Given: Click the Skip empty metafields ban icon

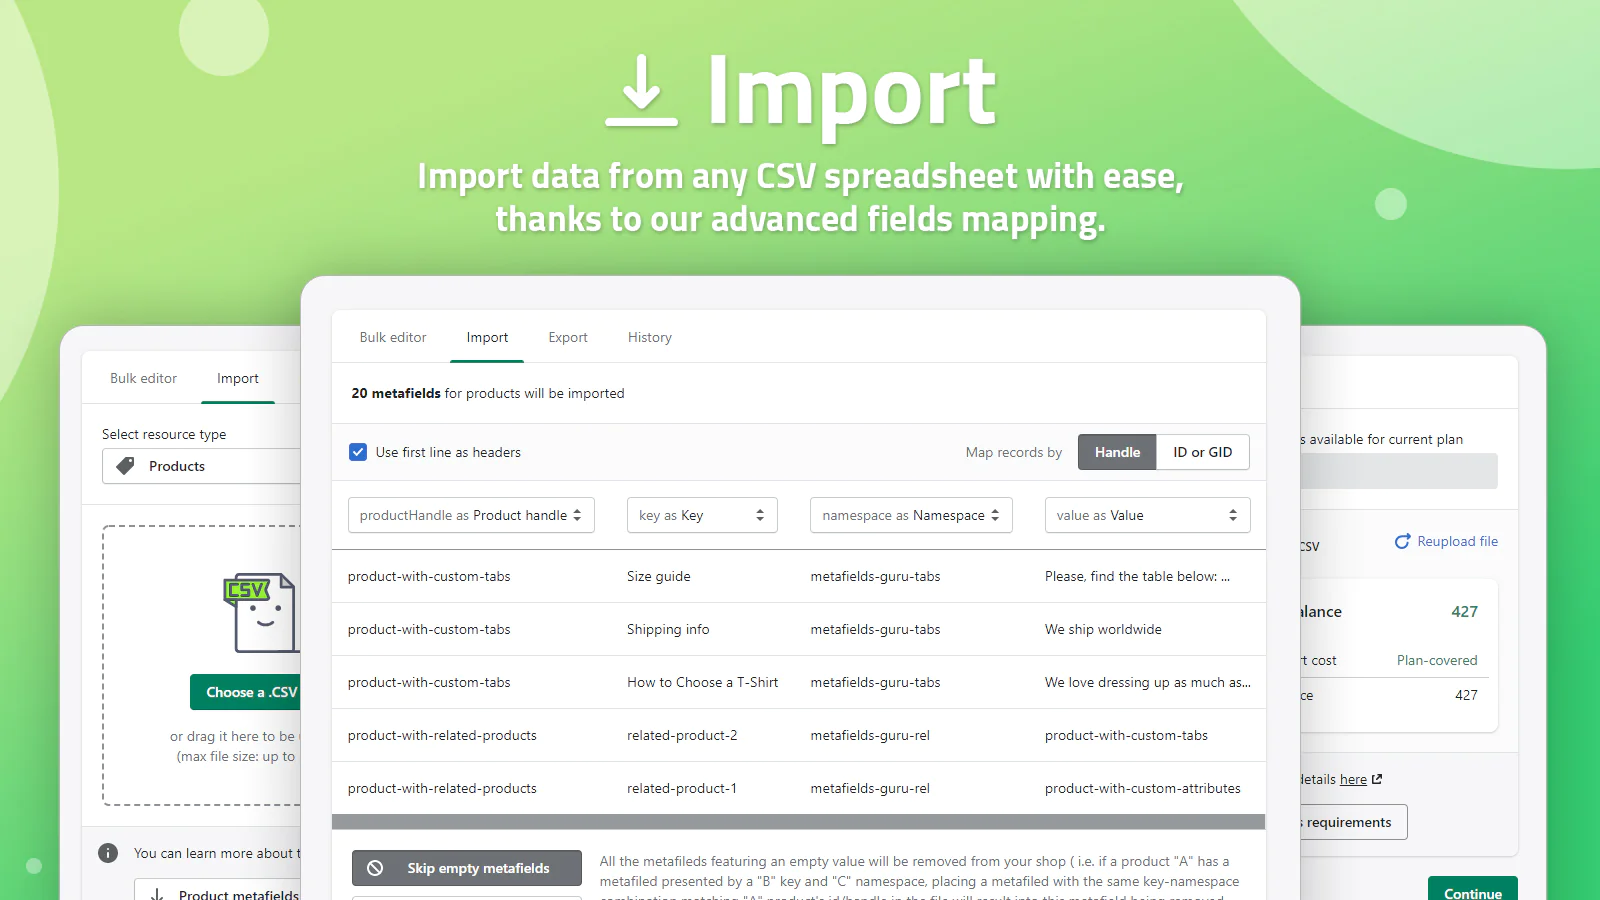Looking at the screenshot, I should pyautogui.click(x=375, y=868).
